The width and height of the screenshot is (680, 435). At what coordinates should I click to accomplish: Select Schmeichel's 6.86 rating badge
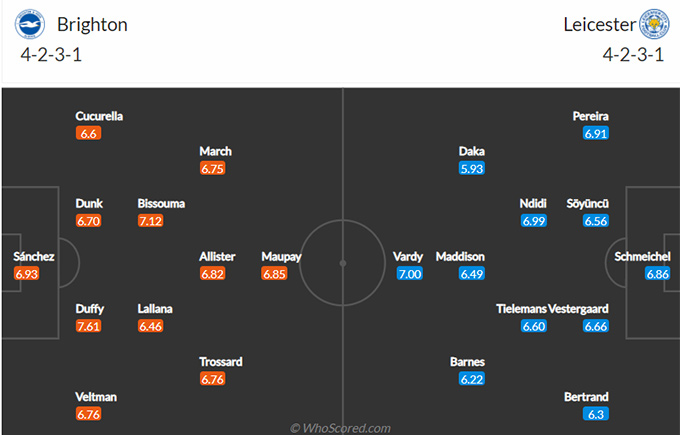[657, 274]
